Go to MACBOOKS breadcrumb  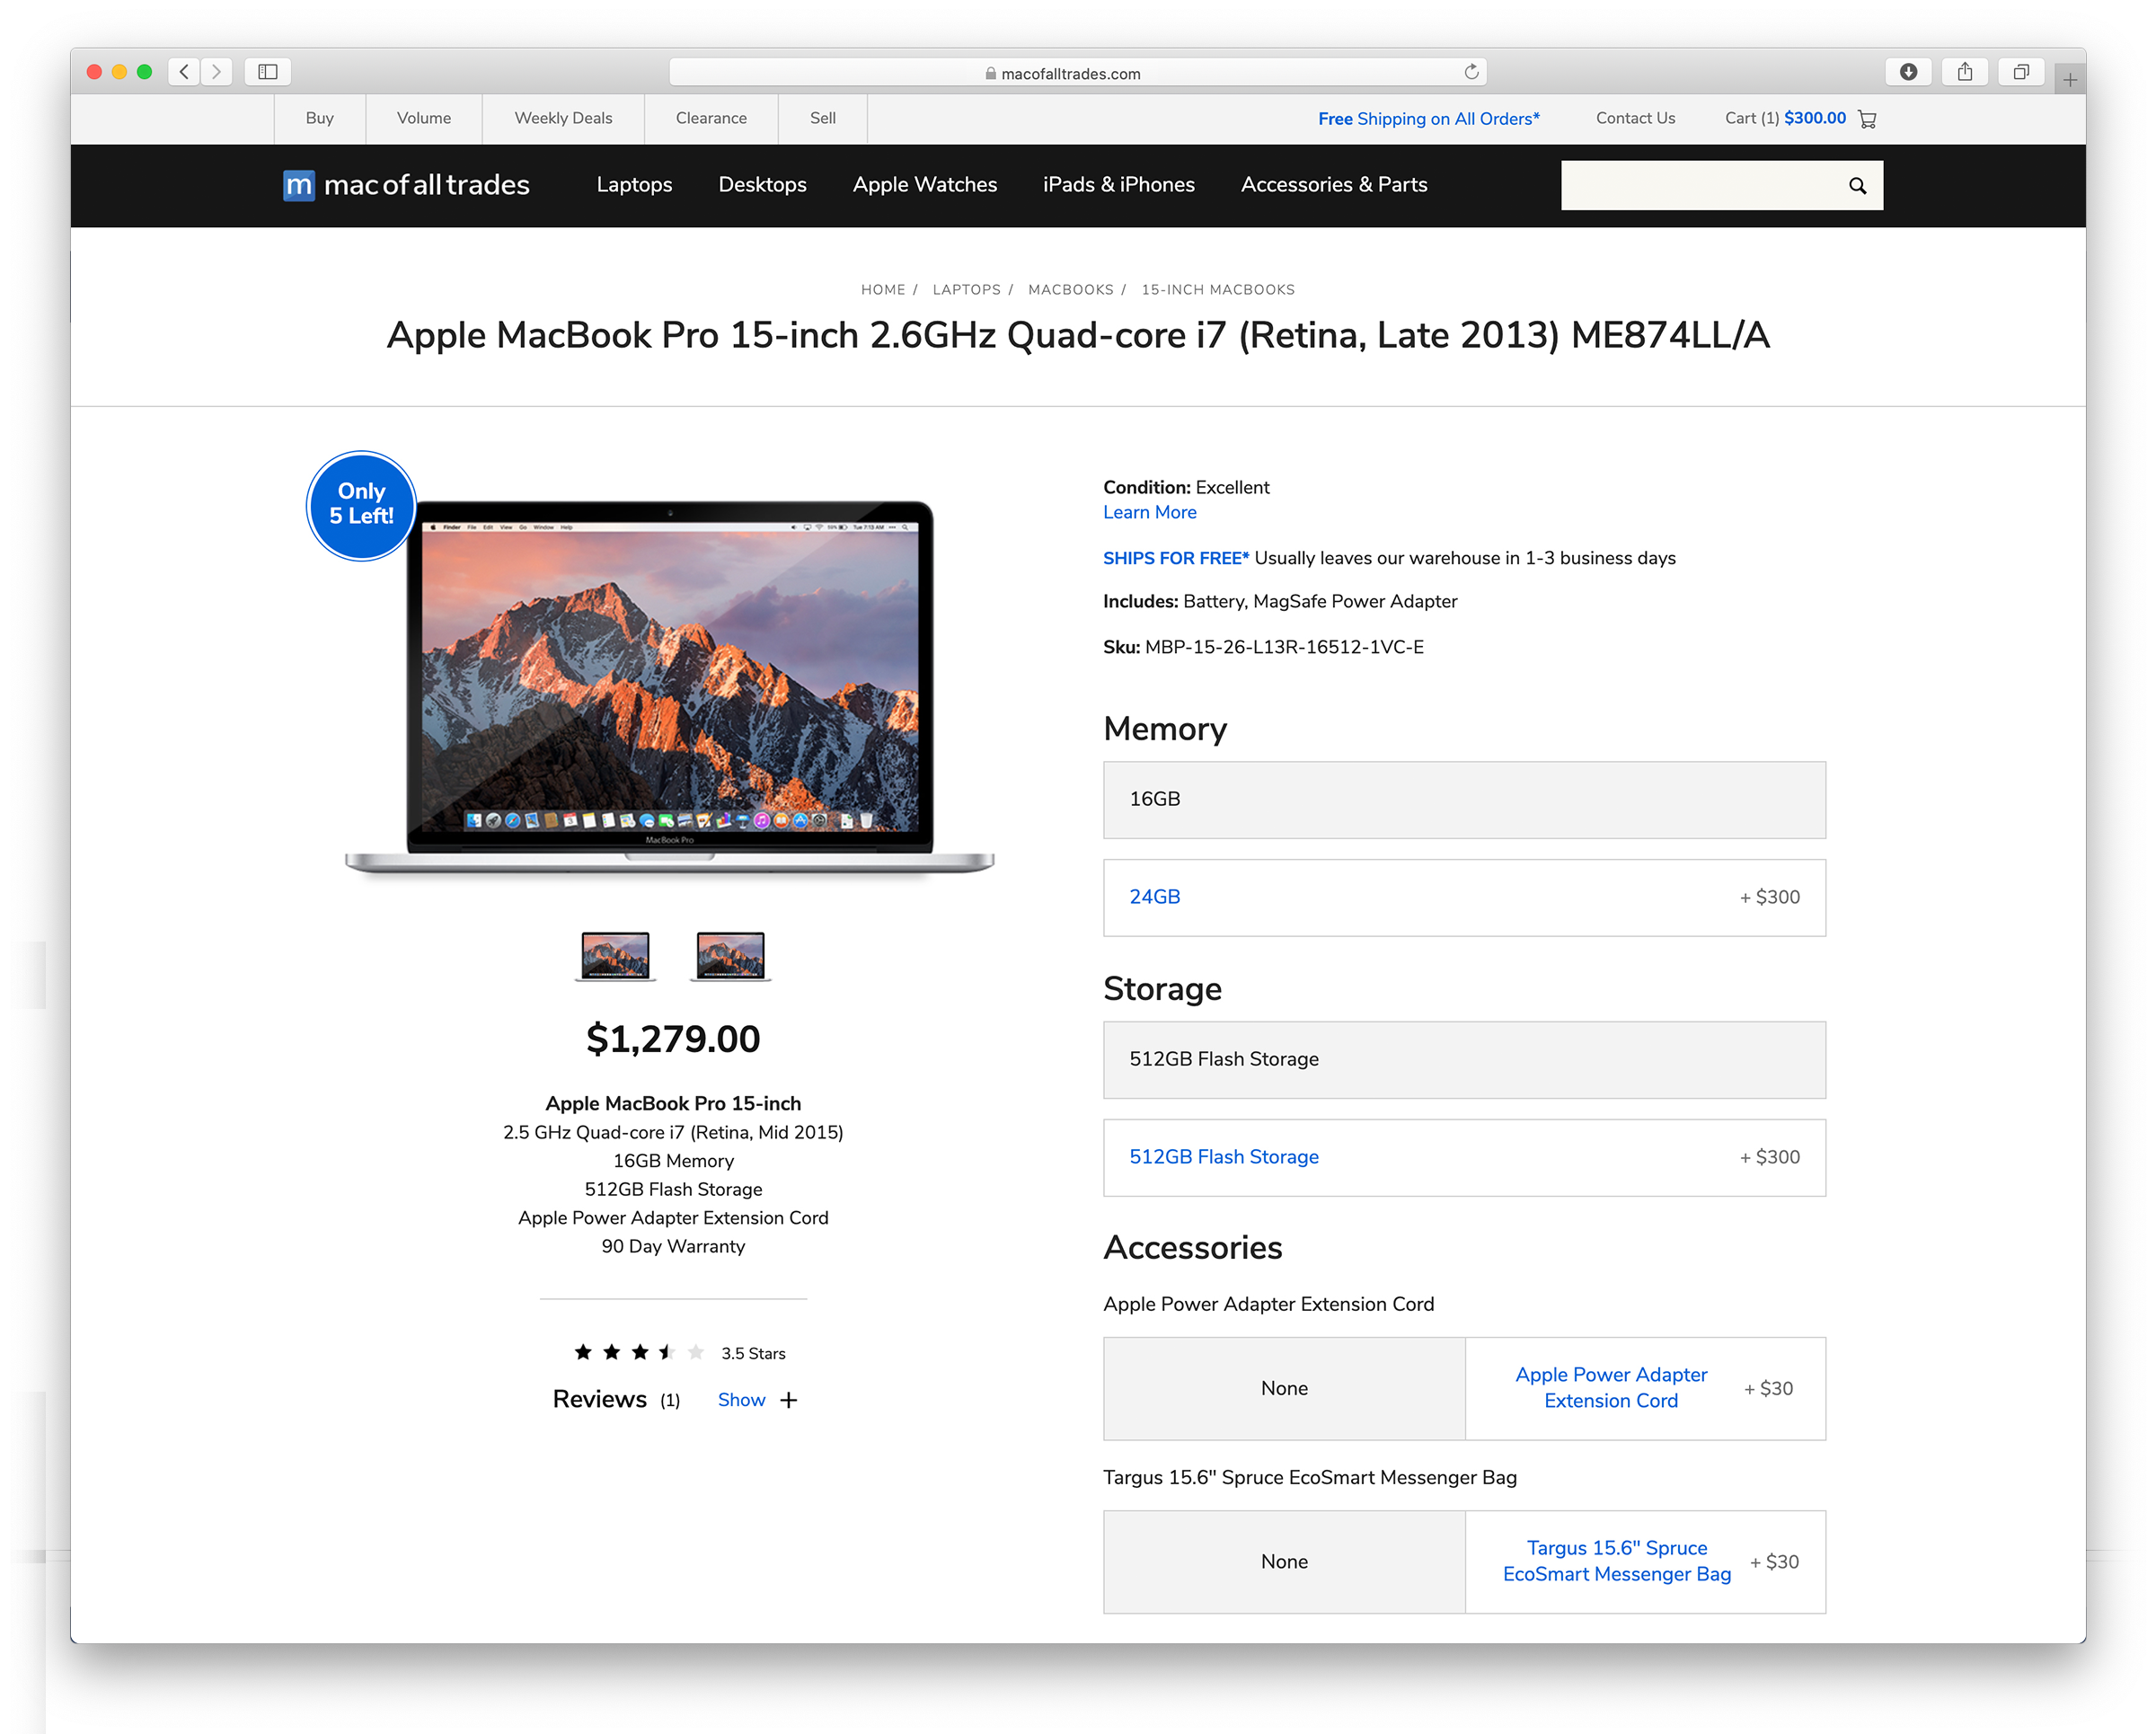point(1070,290)
